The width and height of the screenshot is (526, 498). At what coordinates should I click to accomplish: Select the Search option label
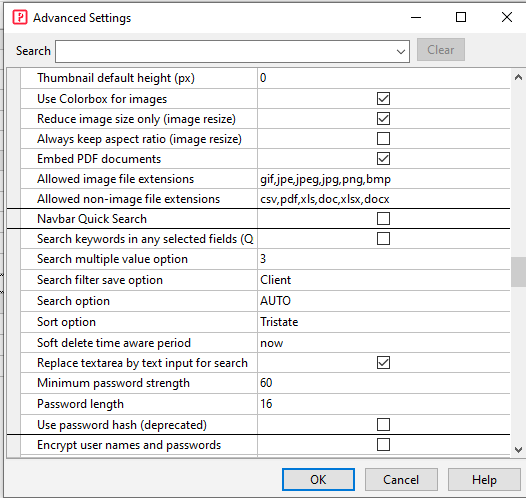[x=73, y=301]
